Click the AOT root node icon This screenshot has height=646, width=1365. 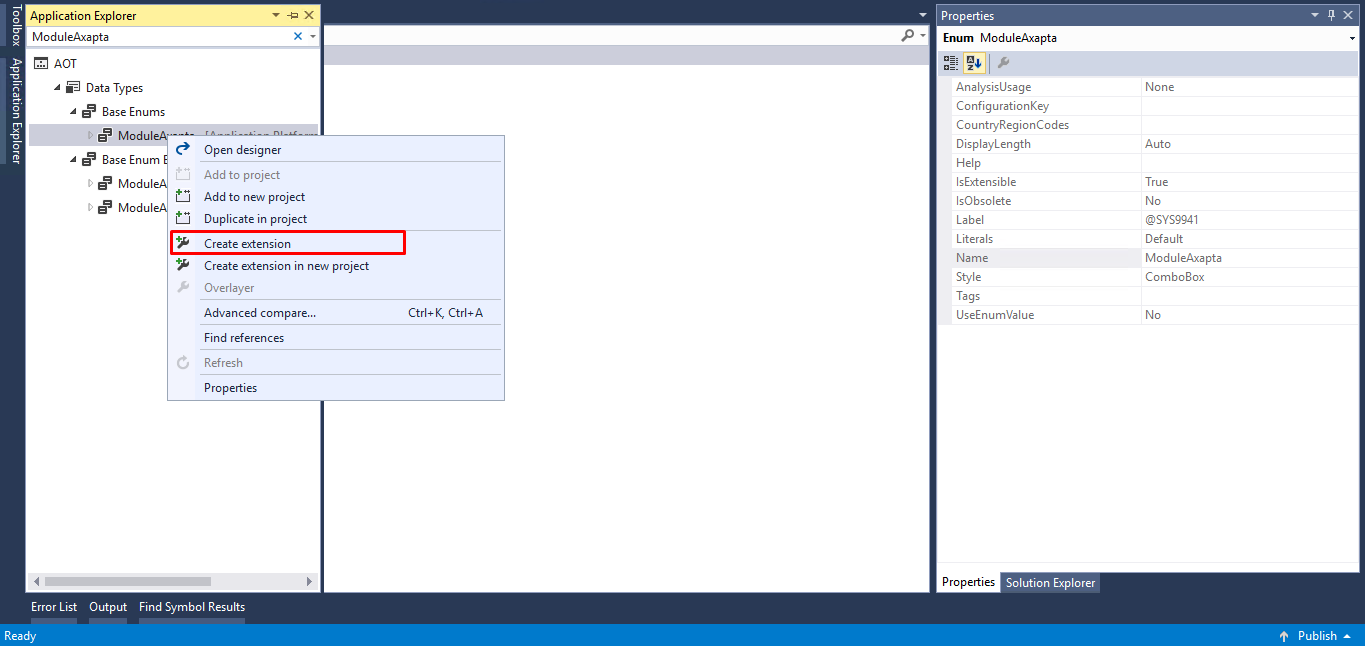click(41, 64)
